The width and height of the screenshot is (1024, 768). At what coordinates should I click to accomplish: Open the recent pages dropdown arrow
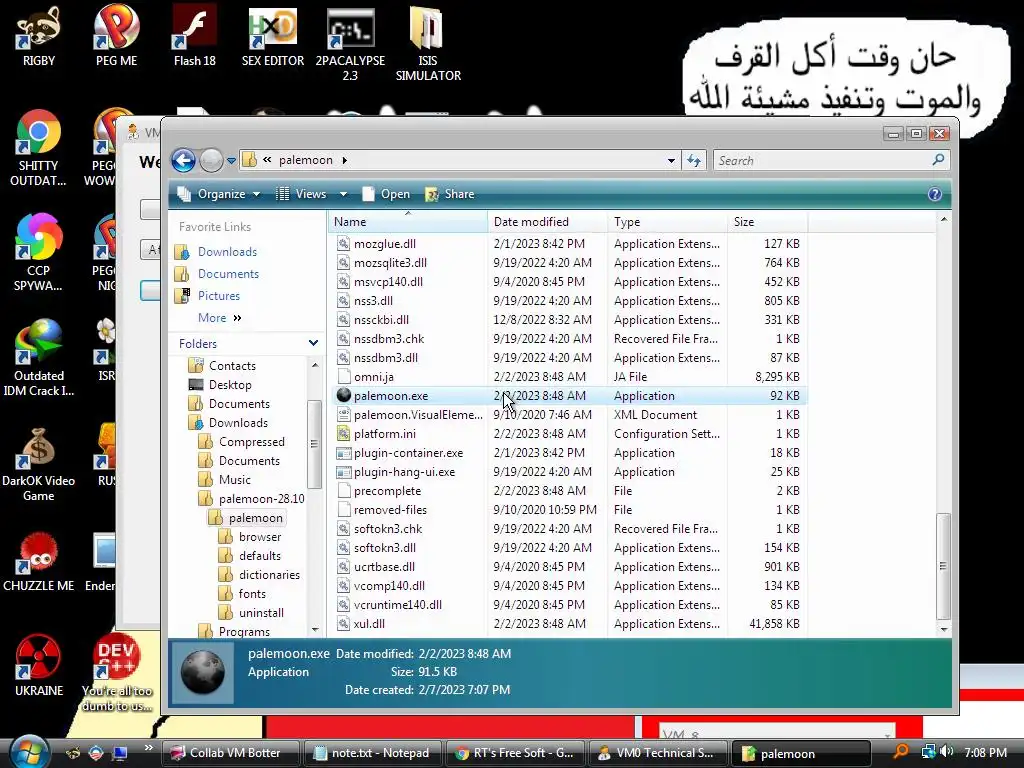[x=231, y=161]
